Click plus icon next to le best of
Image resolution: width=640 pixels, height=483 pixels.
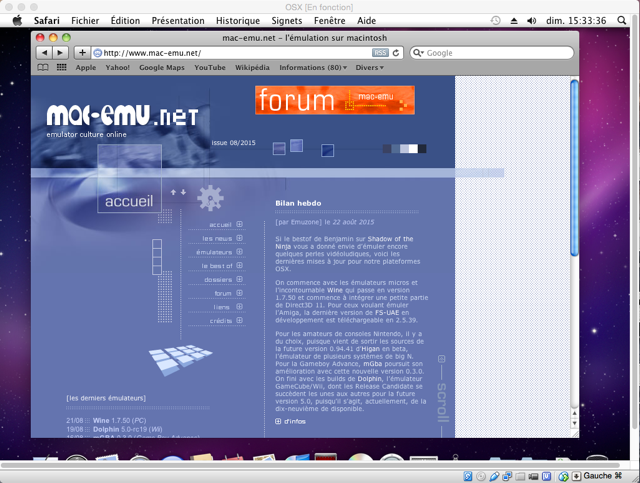point(240,265)
